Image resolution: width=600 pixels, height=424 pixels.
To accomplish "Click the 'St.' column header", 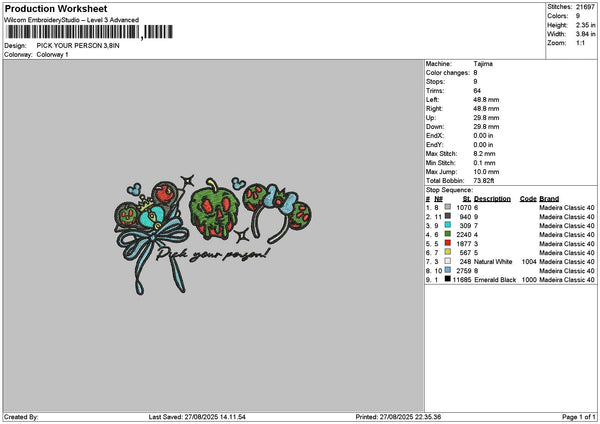I will coord(467,199).
